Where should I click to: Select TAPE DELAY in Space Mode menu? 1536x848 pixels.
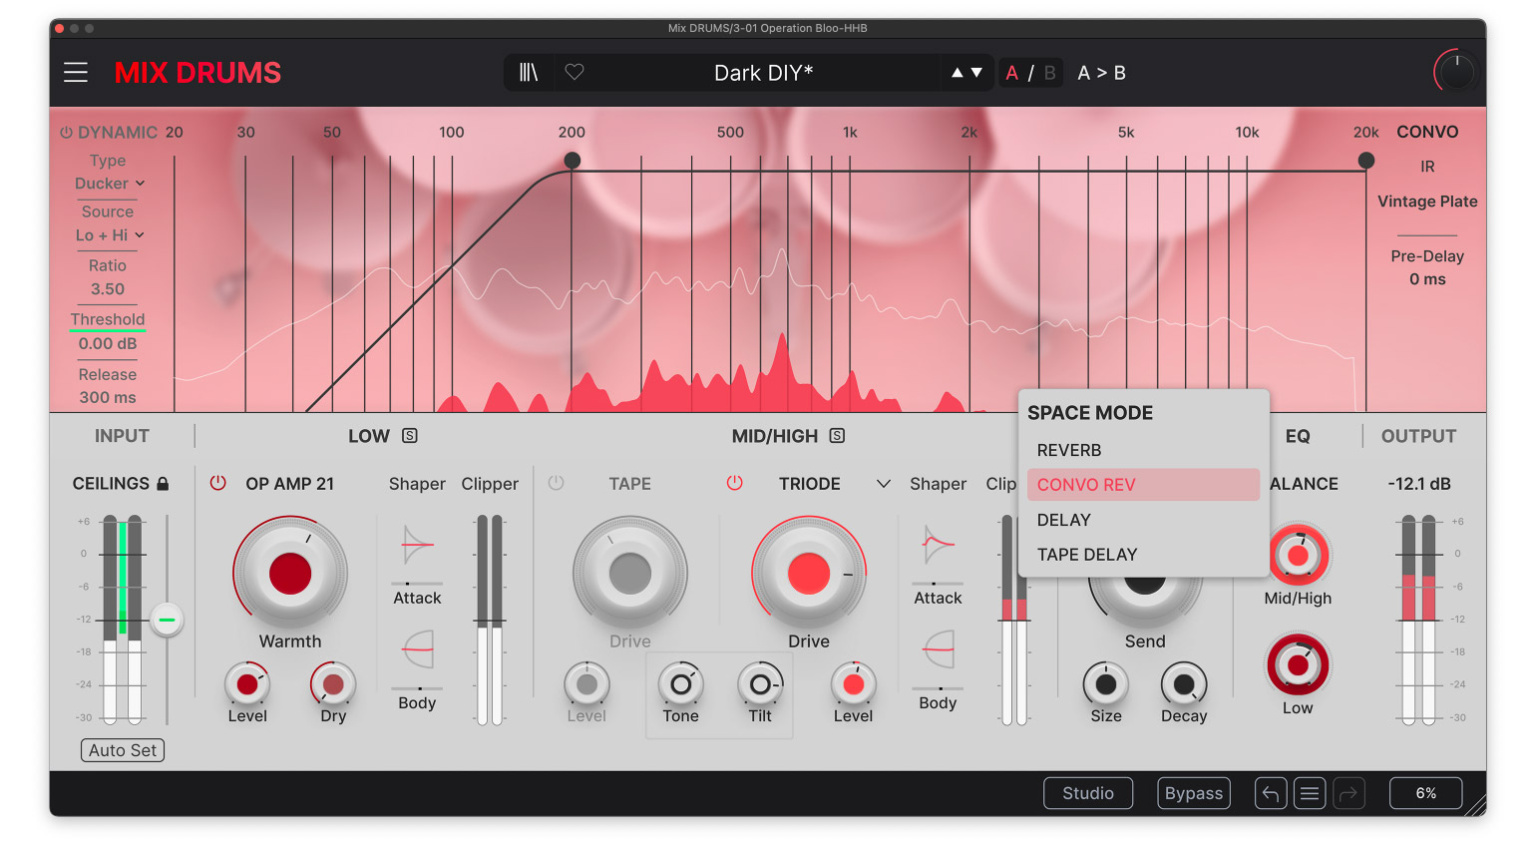click(x=1086, y=554)
